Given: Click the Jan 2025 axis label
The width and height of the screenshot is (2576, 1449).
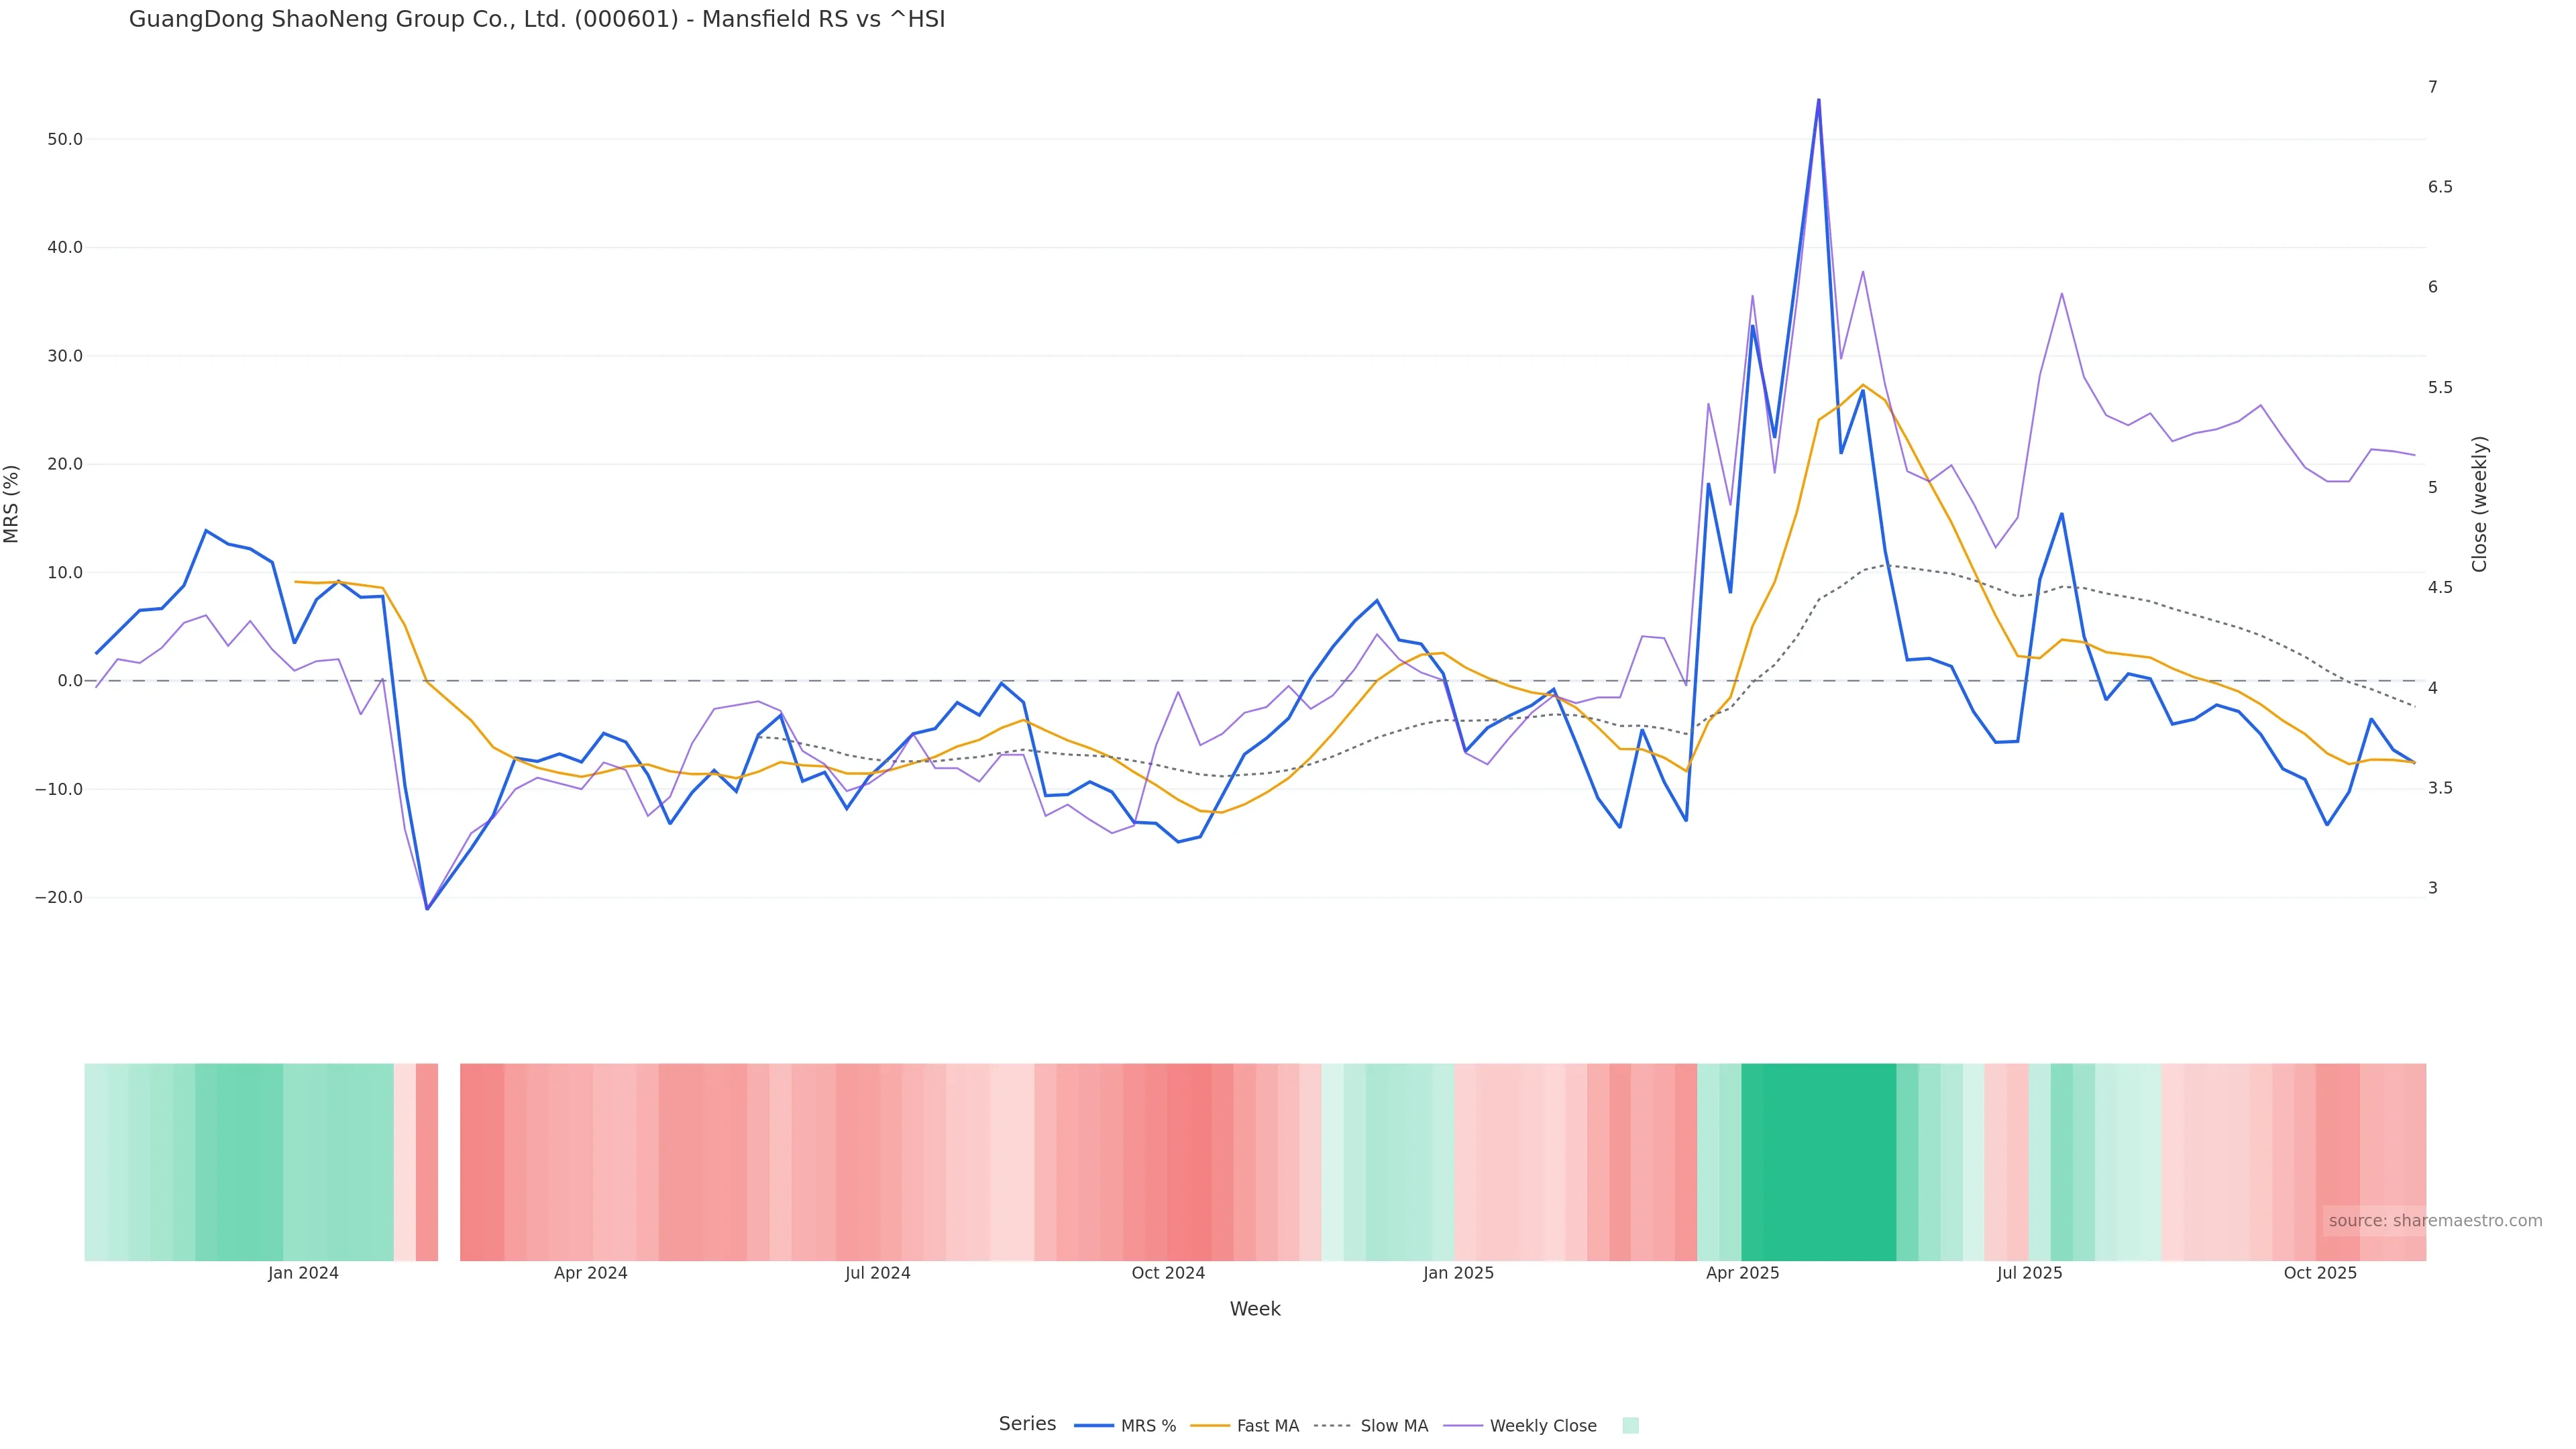Looking at the screenshot, I should click(x=1458, y=1273).
